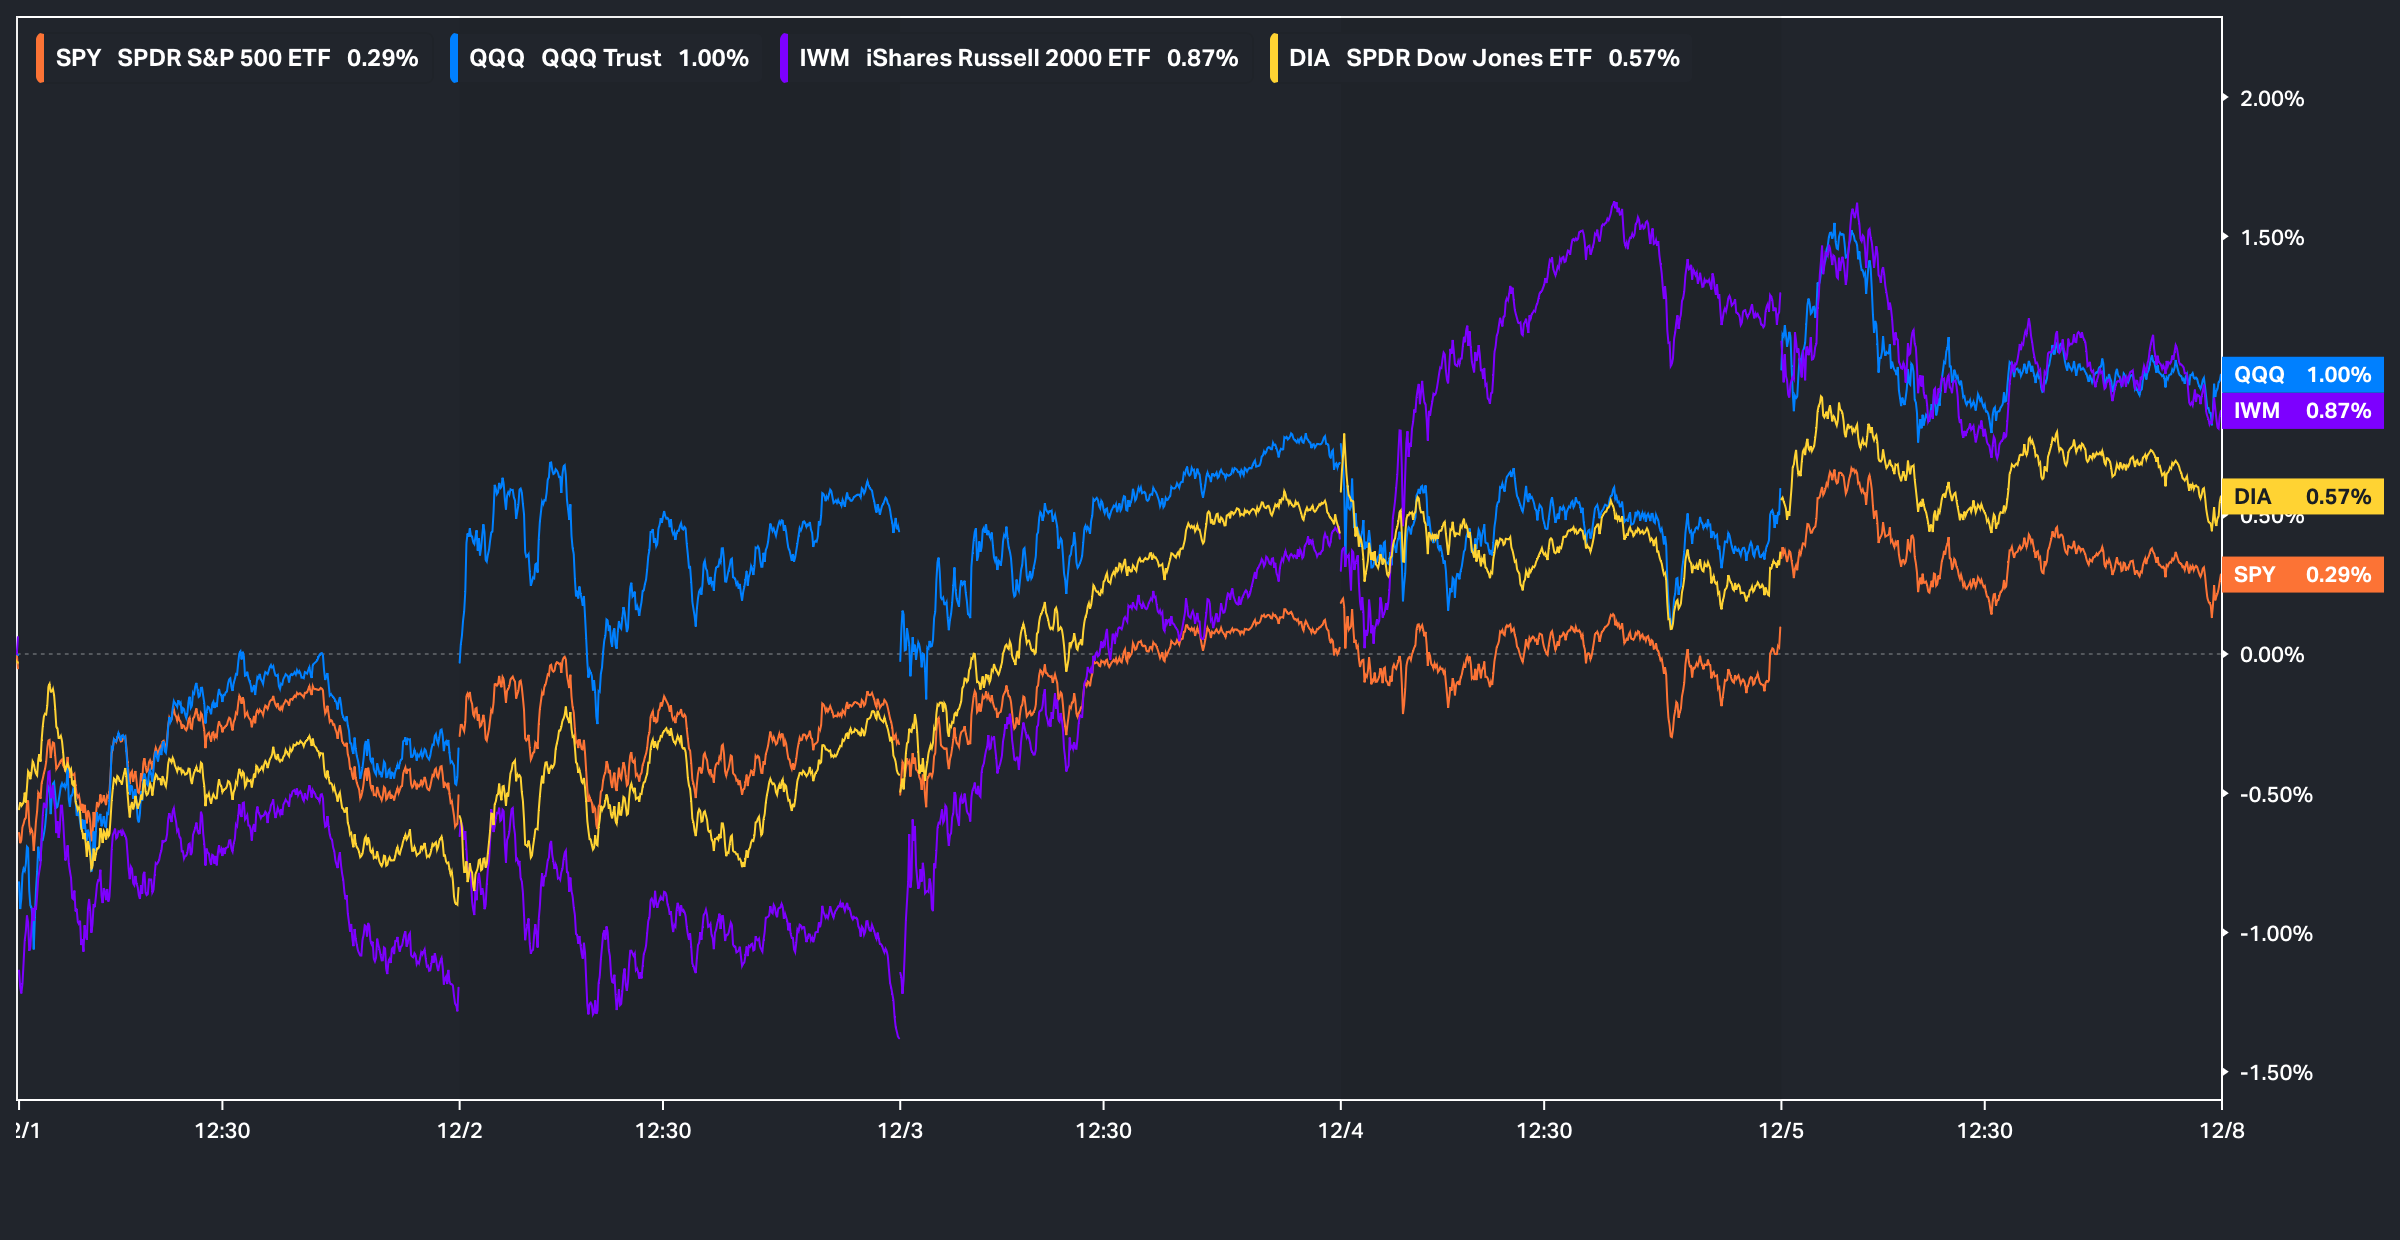Click the 0.00% baseline label on the y-axis

click(2271, 655)
